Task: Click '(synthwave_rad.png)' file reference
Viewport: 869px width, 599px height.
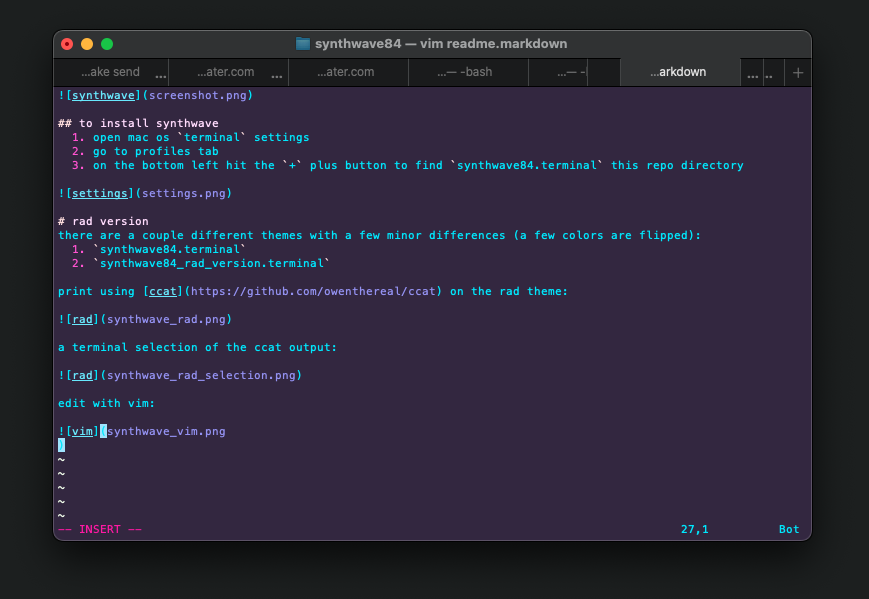Action: [166, 319]
